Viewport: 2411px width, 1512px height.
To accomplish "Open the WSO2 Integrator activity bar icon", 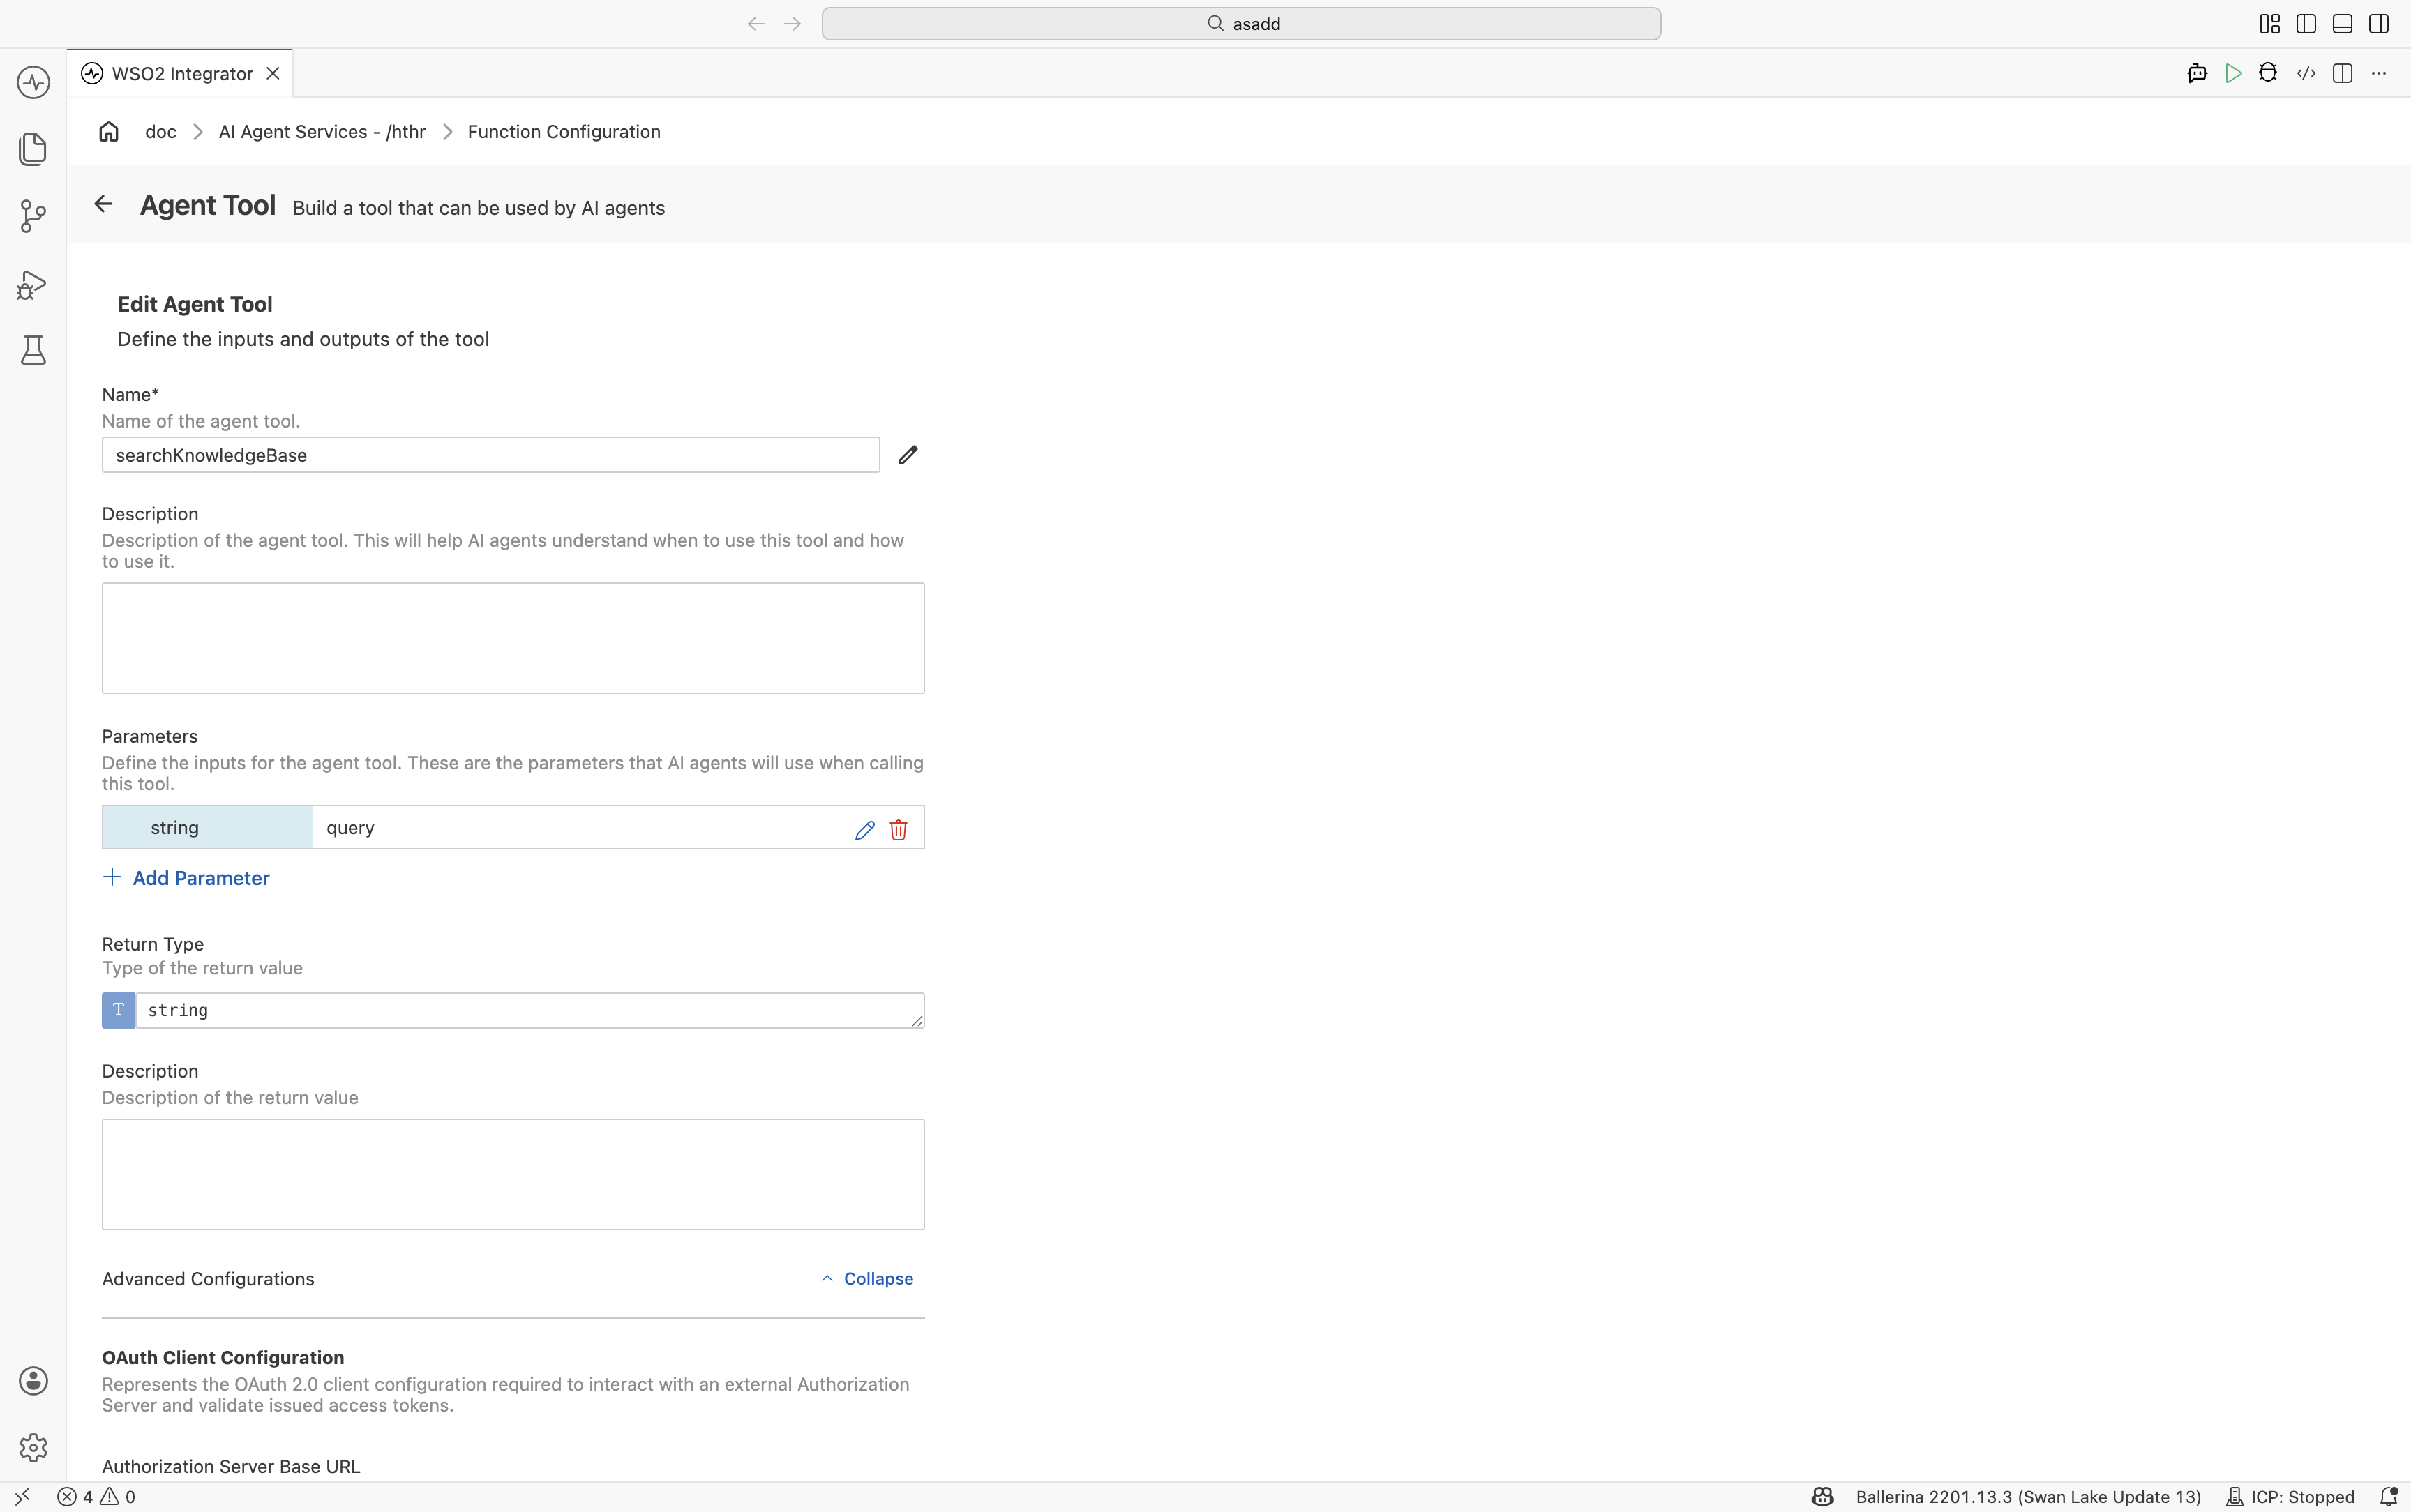I will [x=33, y=82].
